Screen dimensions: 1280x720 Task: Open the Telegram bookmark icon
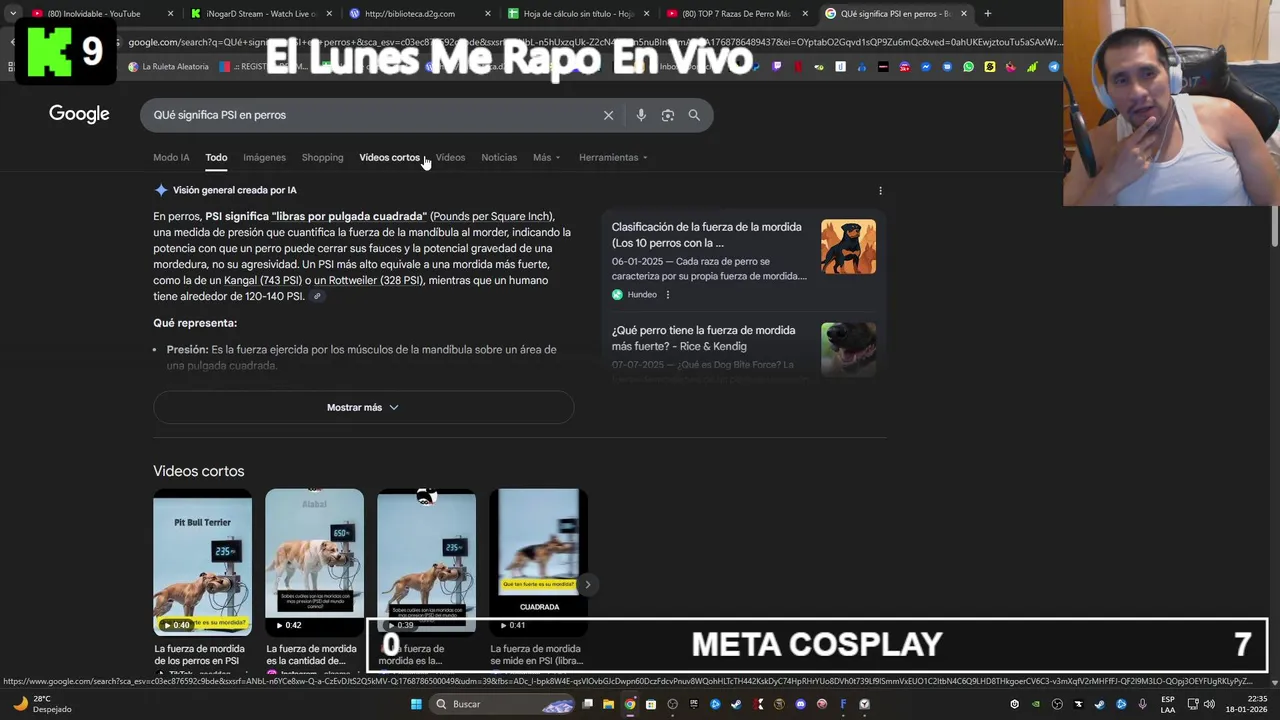point(1054,67)
